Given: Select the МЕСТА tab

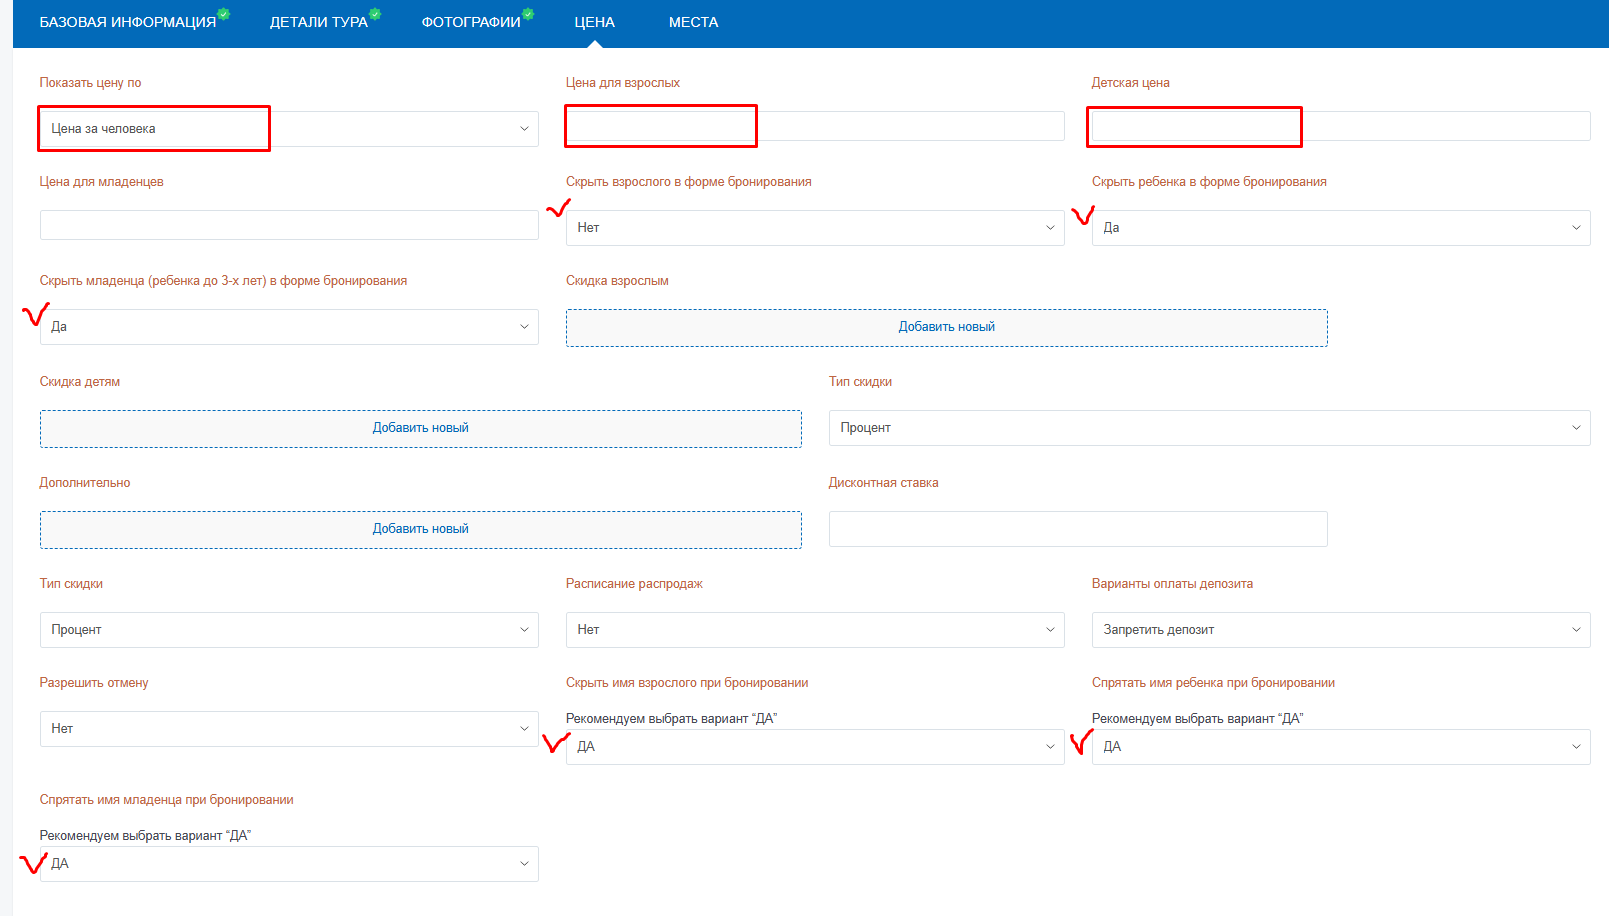Looking at the screenshot, I should pyautogui.click(x=693, y=22).
